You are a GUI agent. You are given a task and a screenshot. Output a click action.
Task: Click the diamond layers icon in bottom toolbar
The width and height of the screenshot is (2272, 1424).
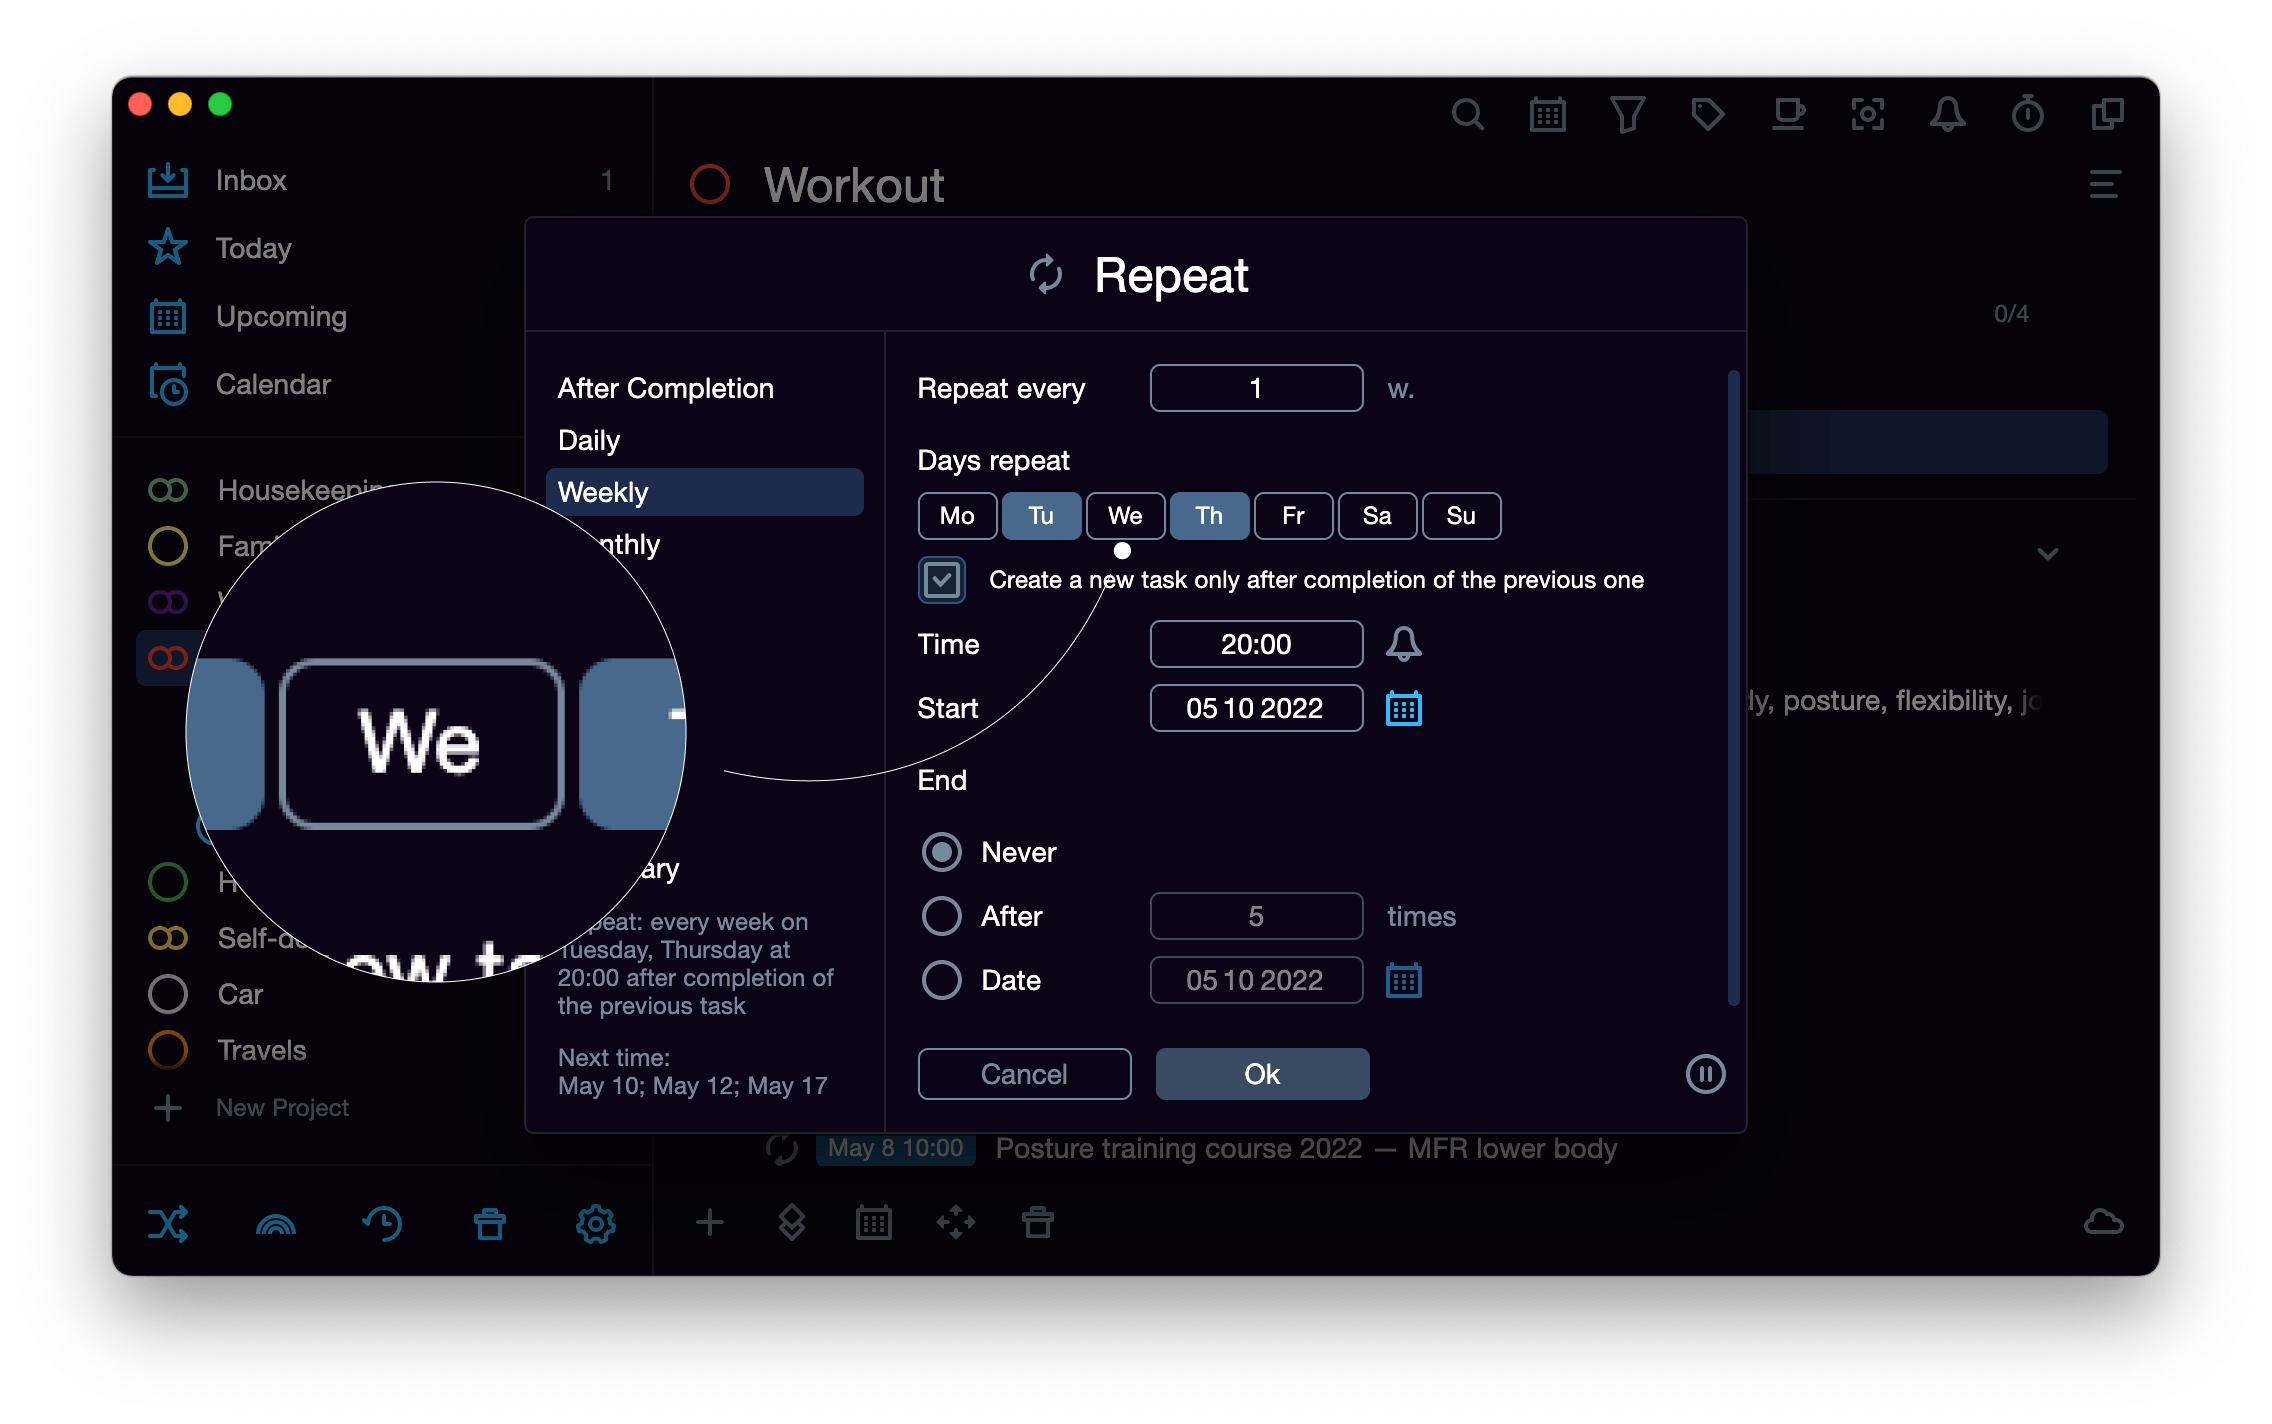click(x=792, y=1222)
